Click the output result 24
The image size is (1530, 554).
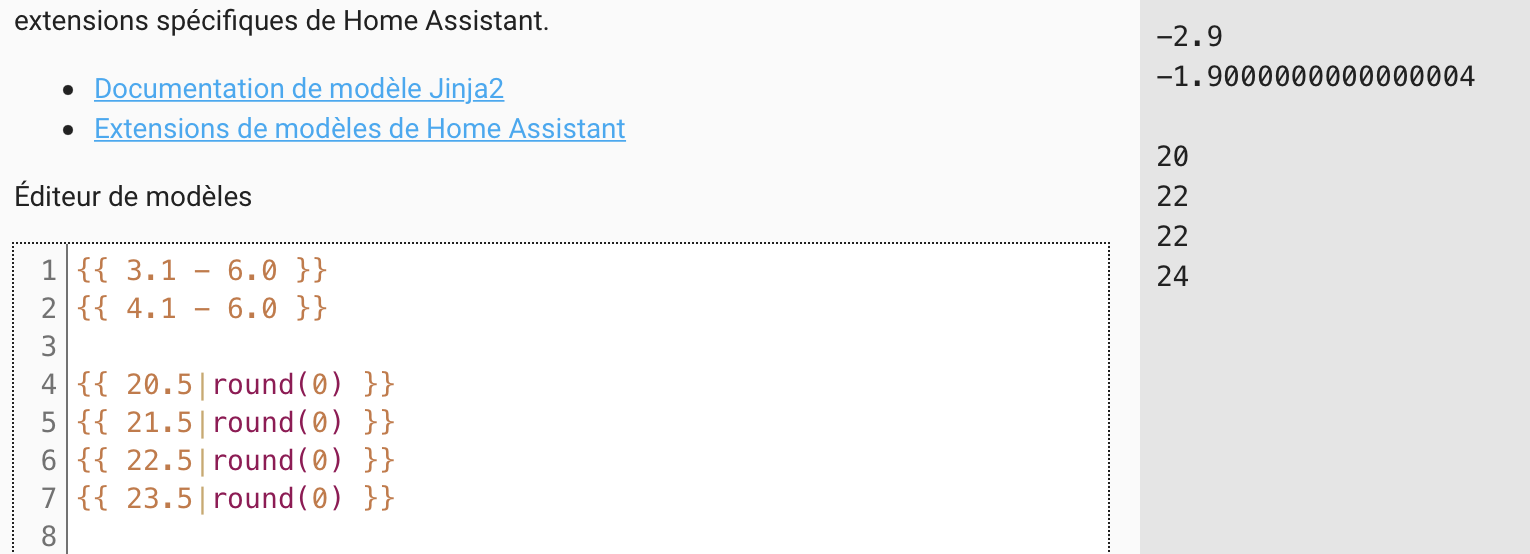[1172, 277]
